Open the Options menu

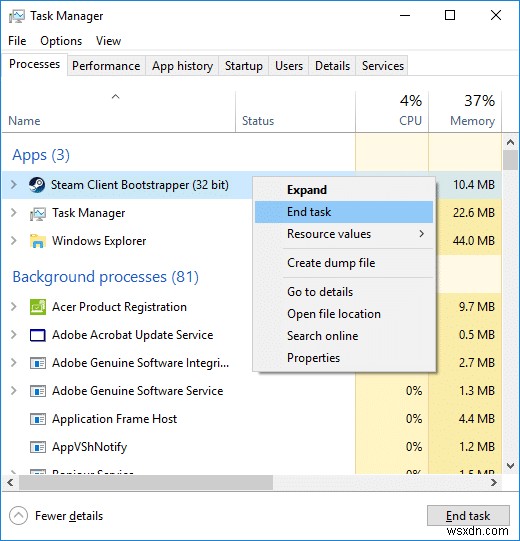coord(61,41)
